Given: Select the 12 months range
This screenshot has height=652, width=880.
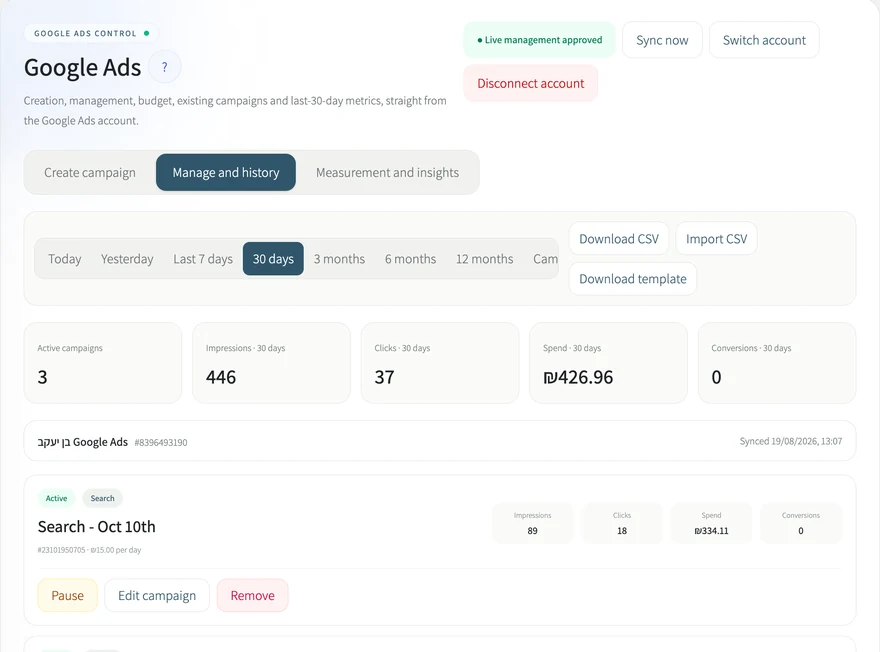Looking at the screenshot, I should [x=484, y=259].
